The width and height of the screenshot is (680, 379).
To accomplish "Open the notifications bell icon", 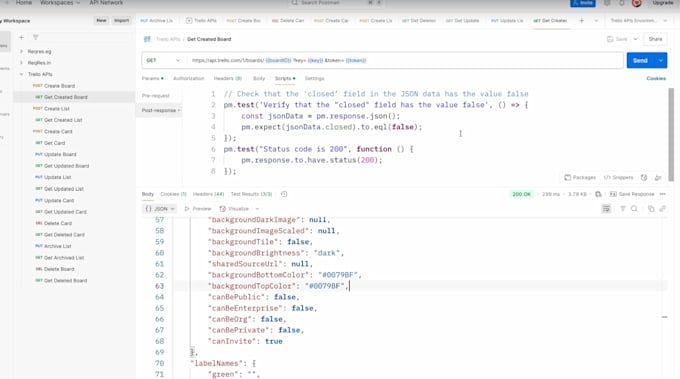I will click(621, 3).
